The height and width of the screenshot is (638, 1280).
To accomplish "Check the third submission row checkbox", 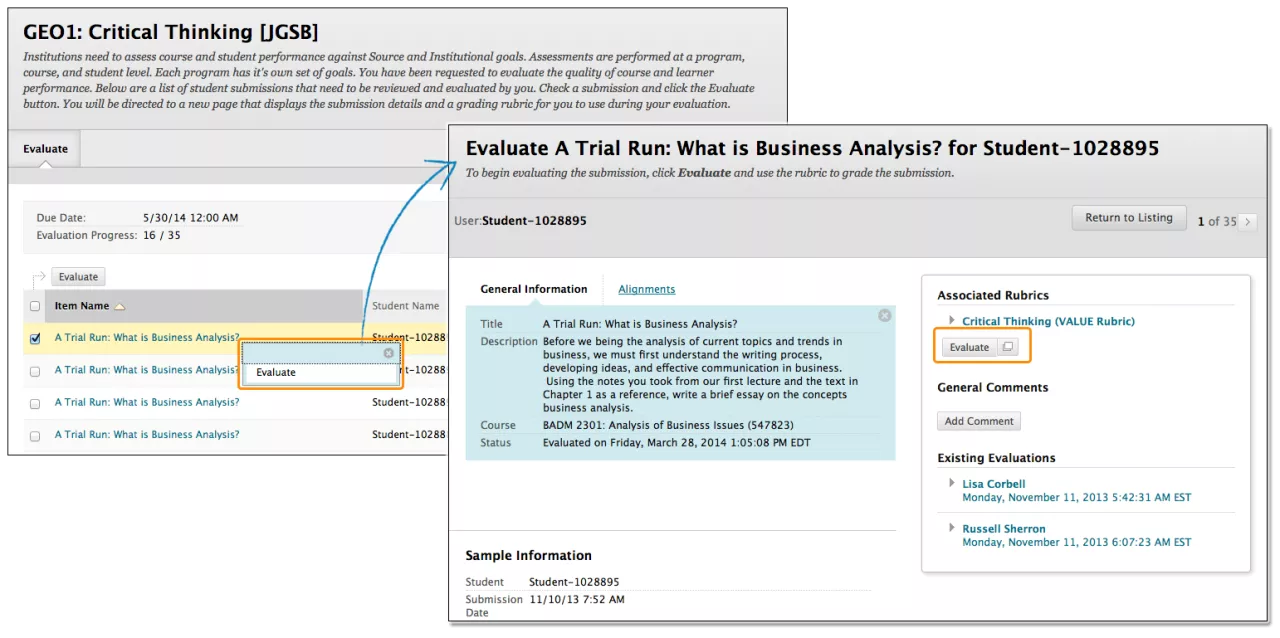I will coord(35,401).
